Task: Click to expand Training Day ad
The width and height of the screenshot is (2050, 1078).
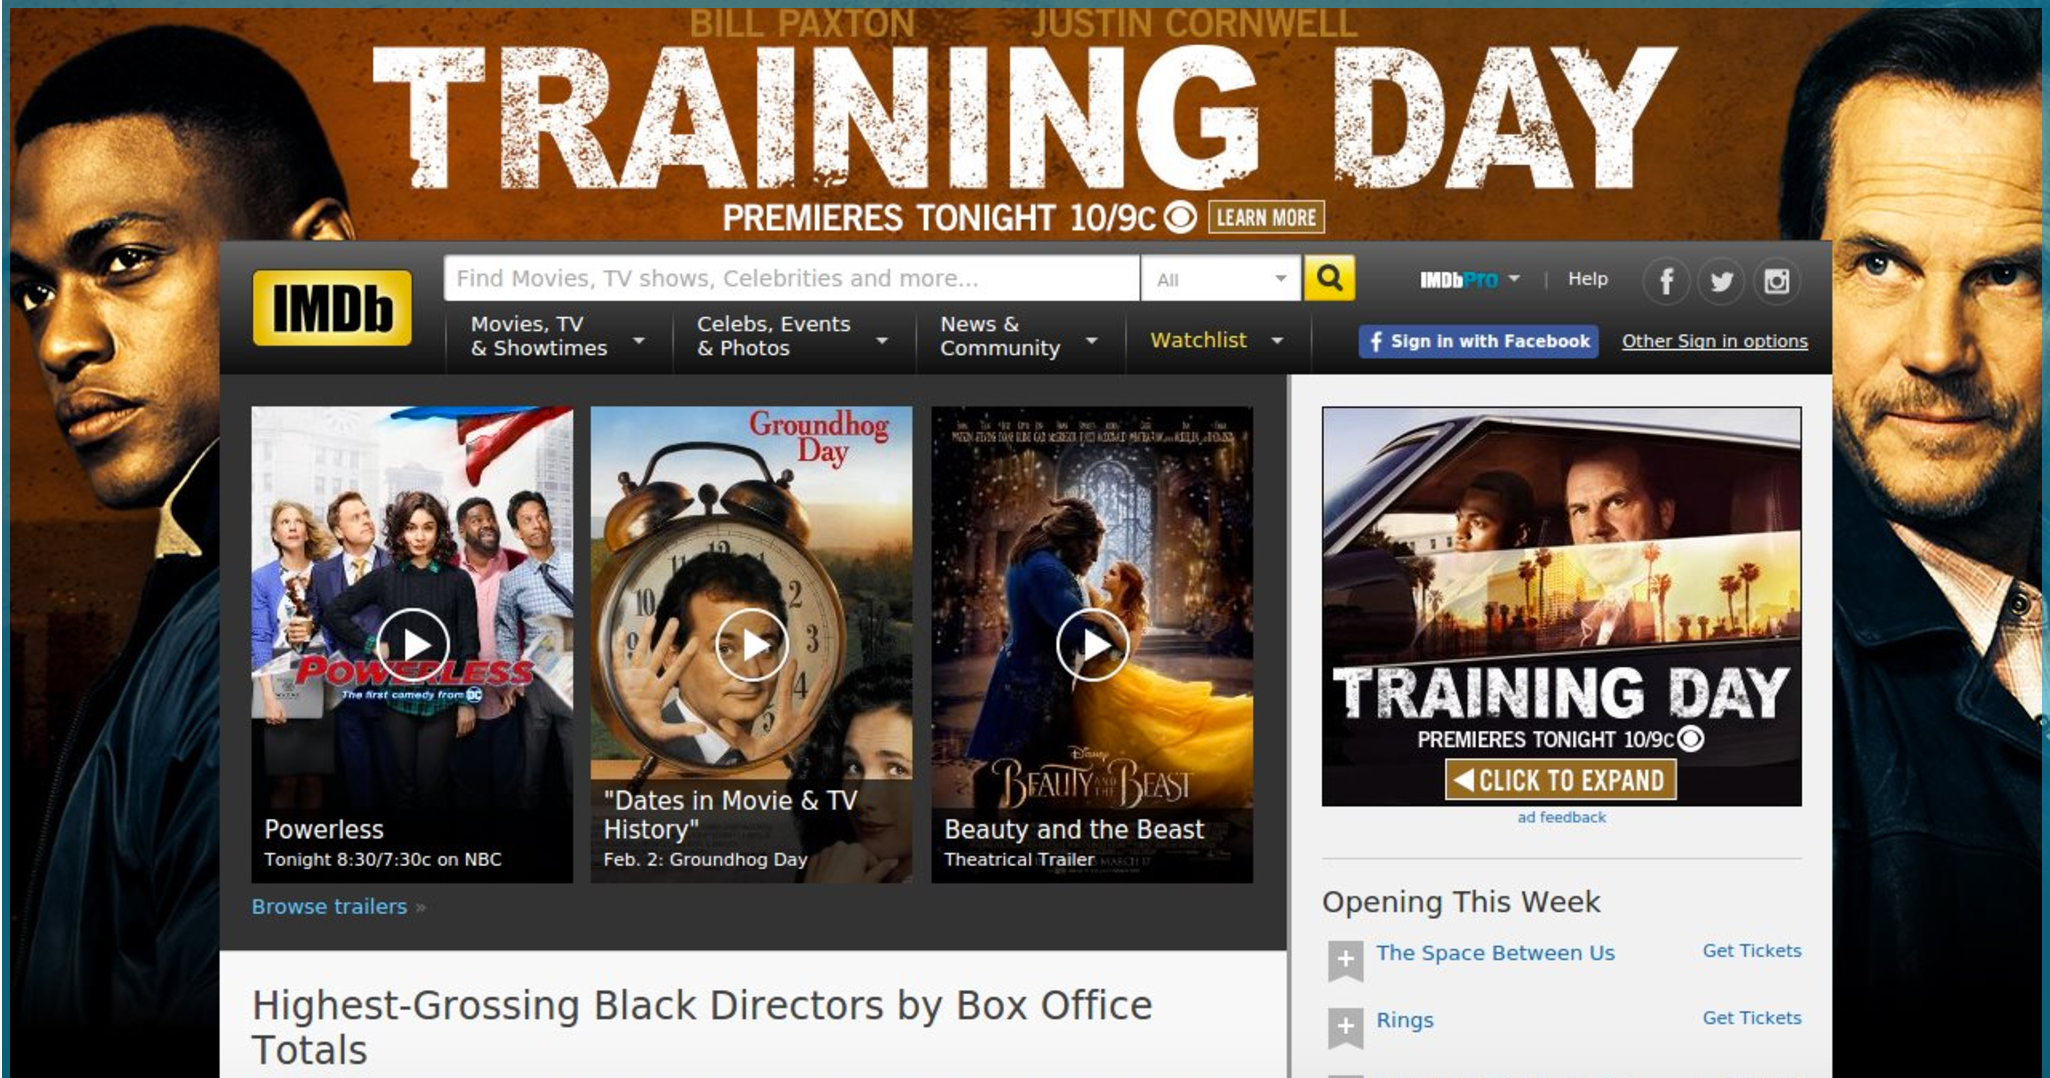Action: coord(1560,780)
